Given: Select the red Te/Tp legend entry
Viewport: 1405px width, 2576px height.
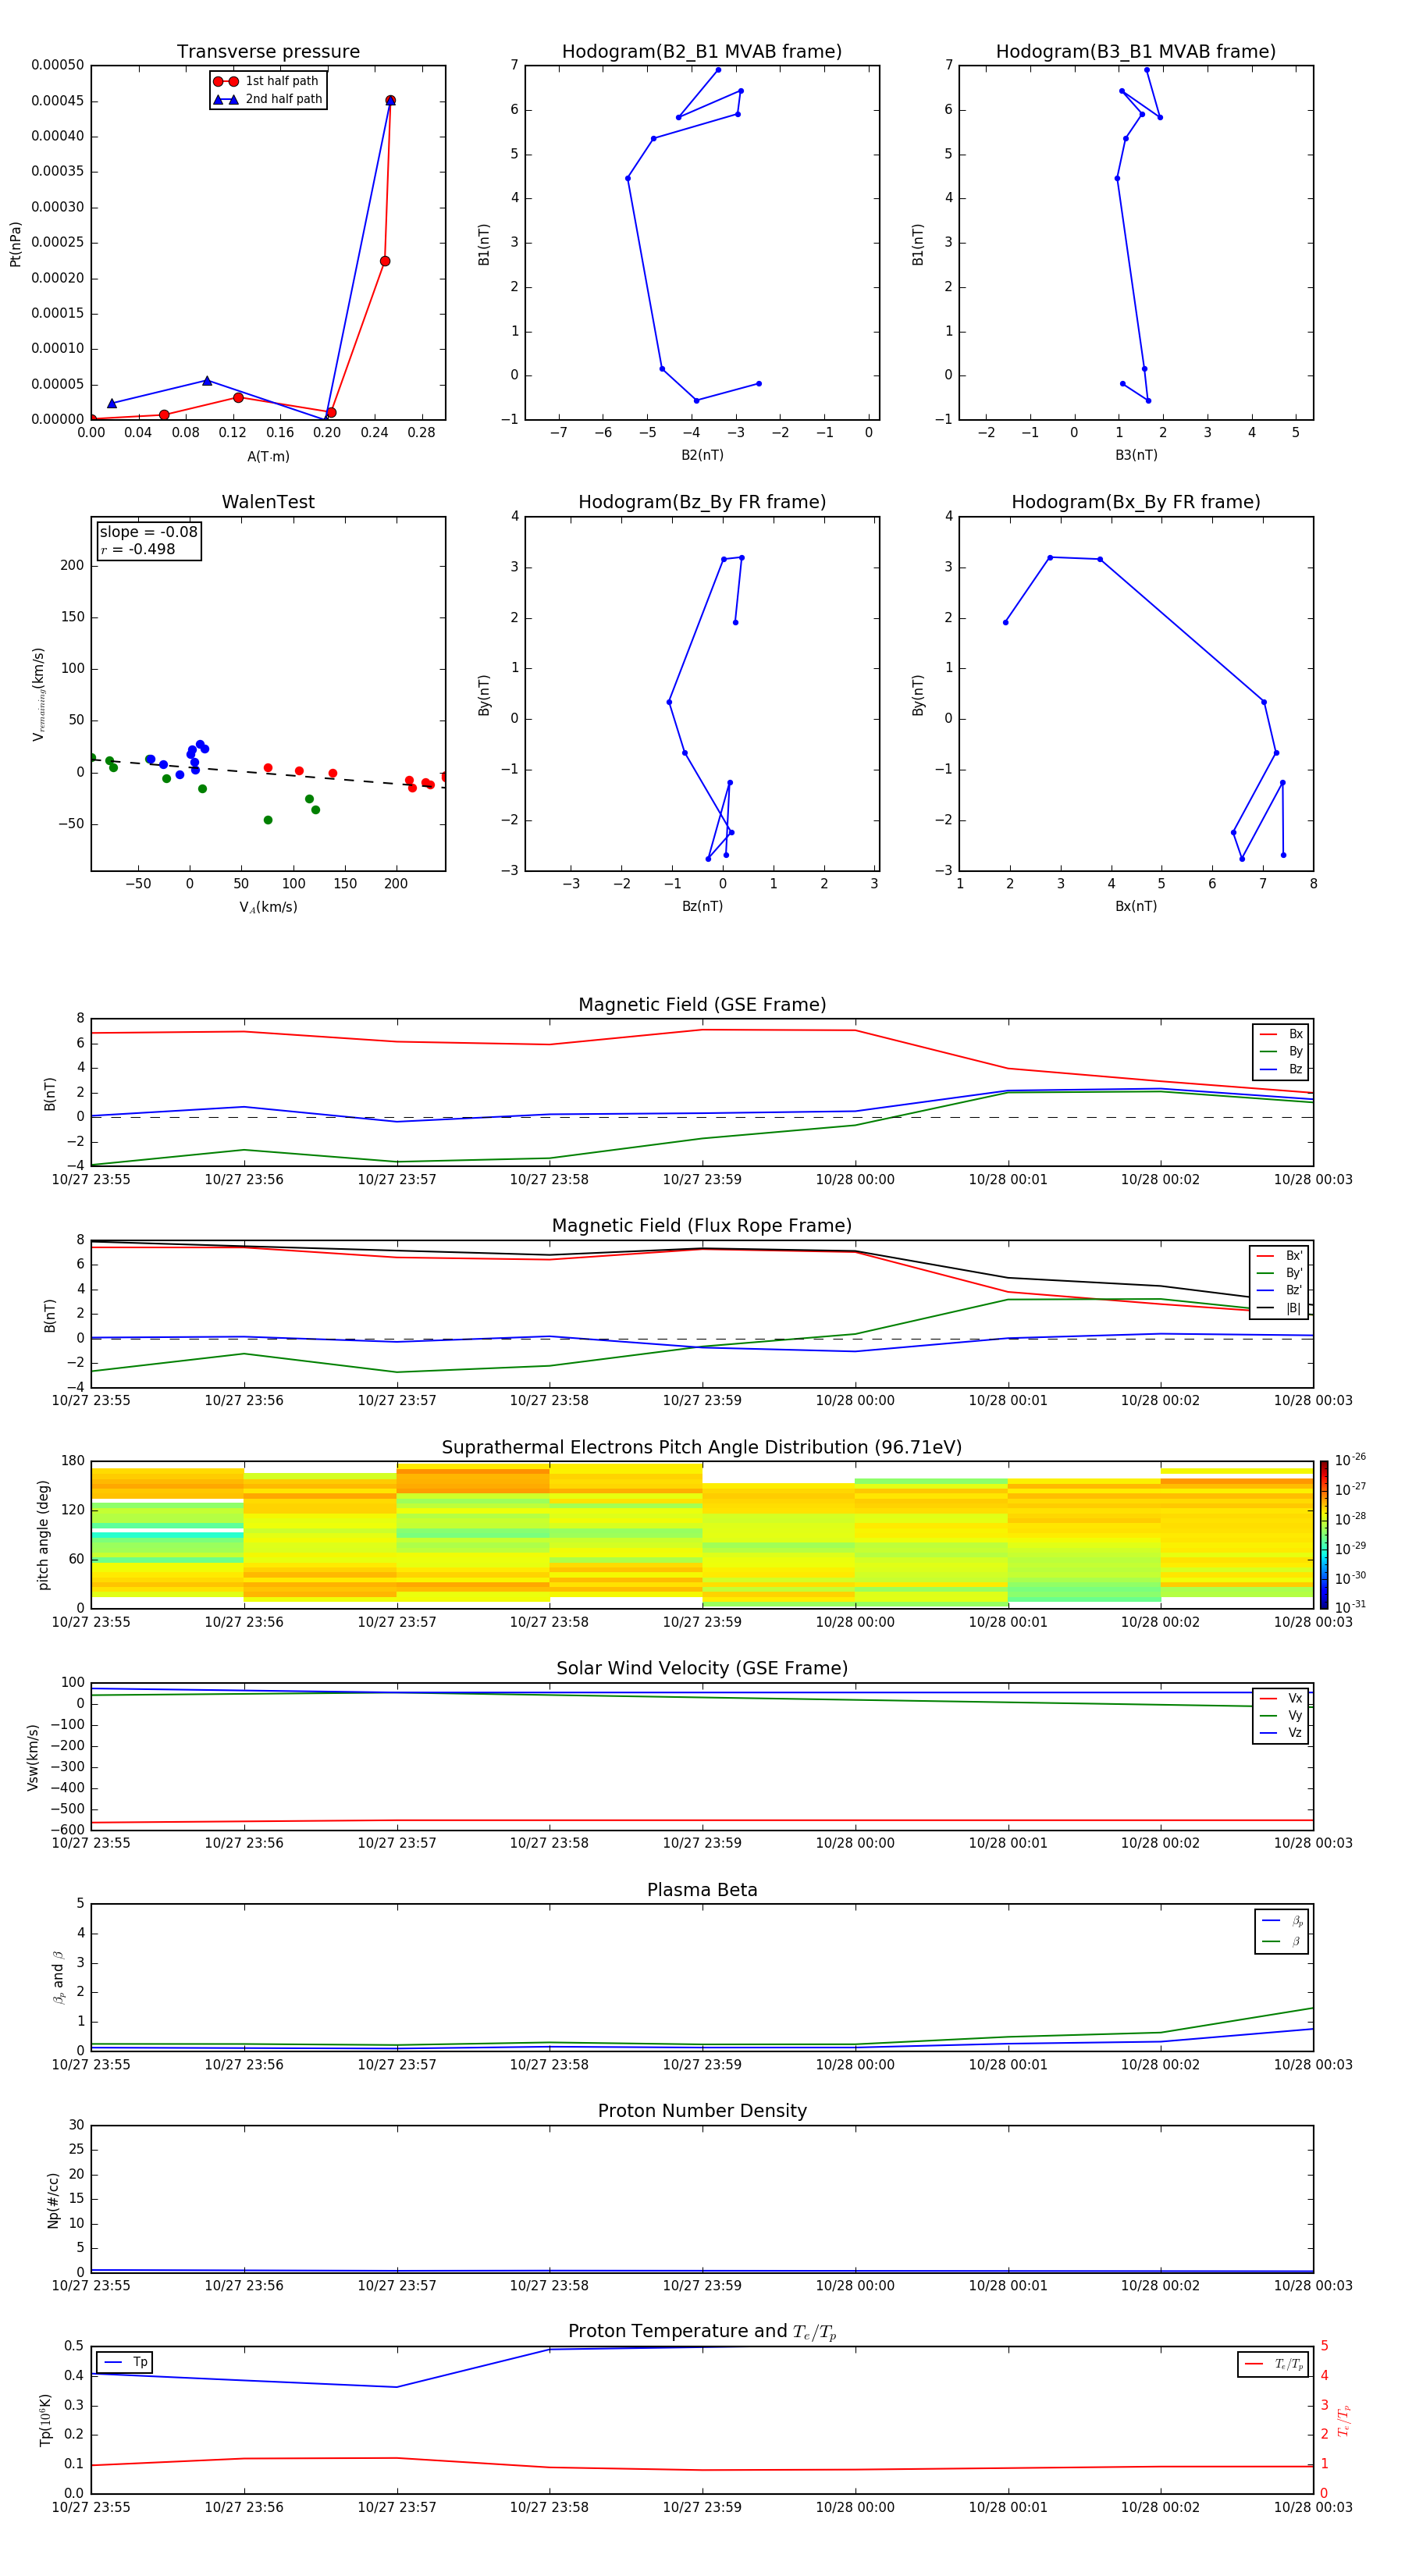Looking at the screenshot, I should 1274,2364.
